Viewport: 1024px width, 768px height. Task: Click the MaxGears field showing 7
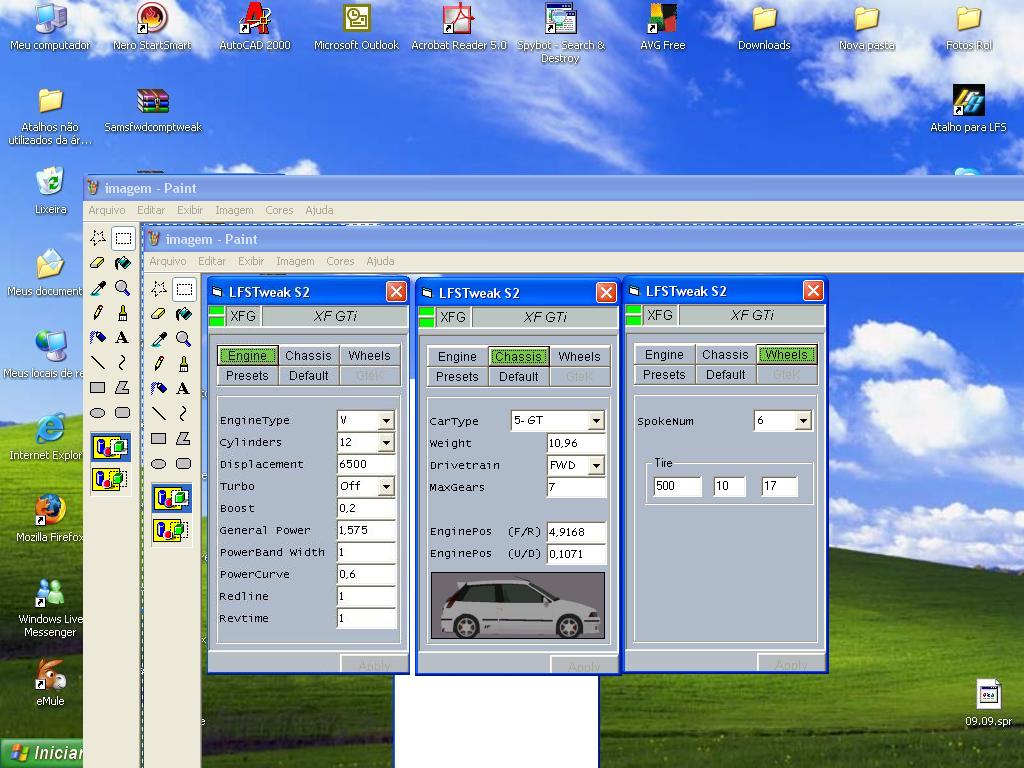[576, 487]
